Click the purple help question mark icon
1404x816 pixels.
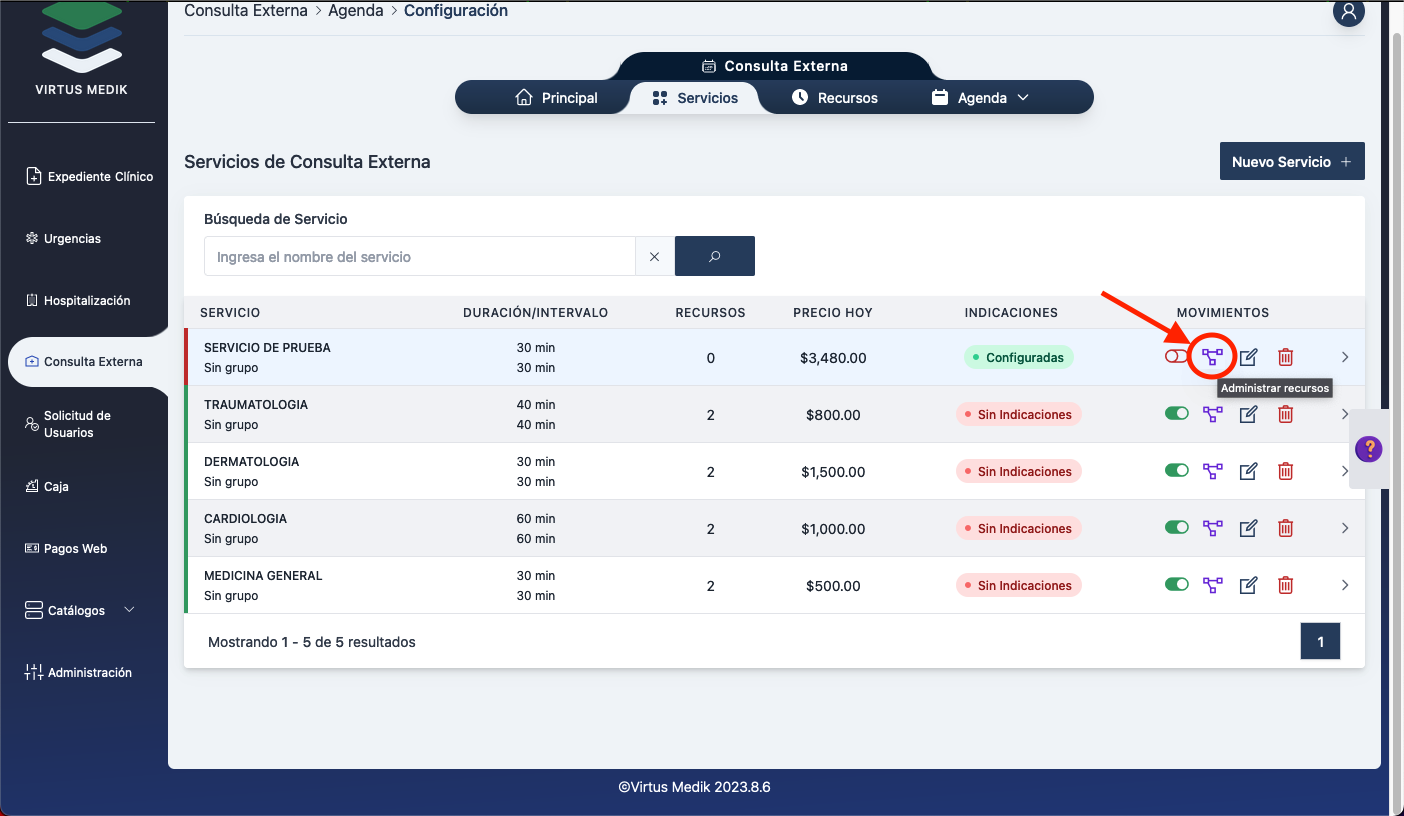(x=1368, y=449)
